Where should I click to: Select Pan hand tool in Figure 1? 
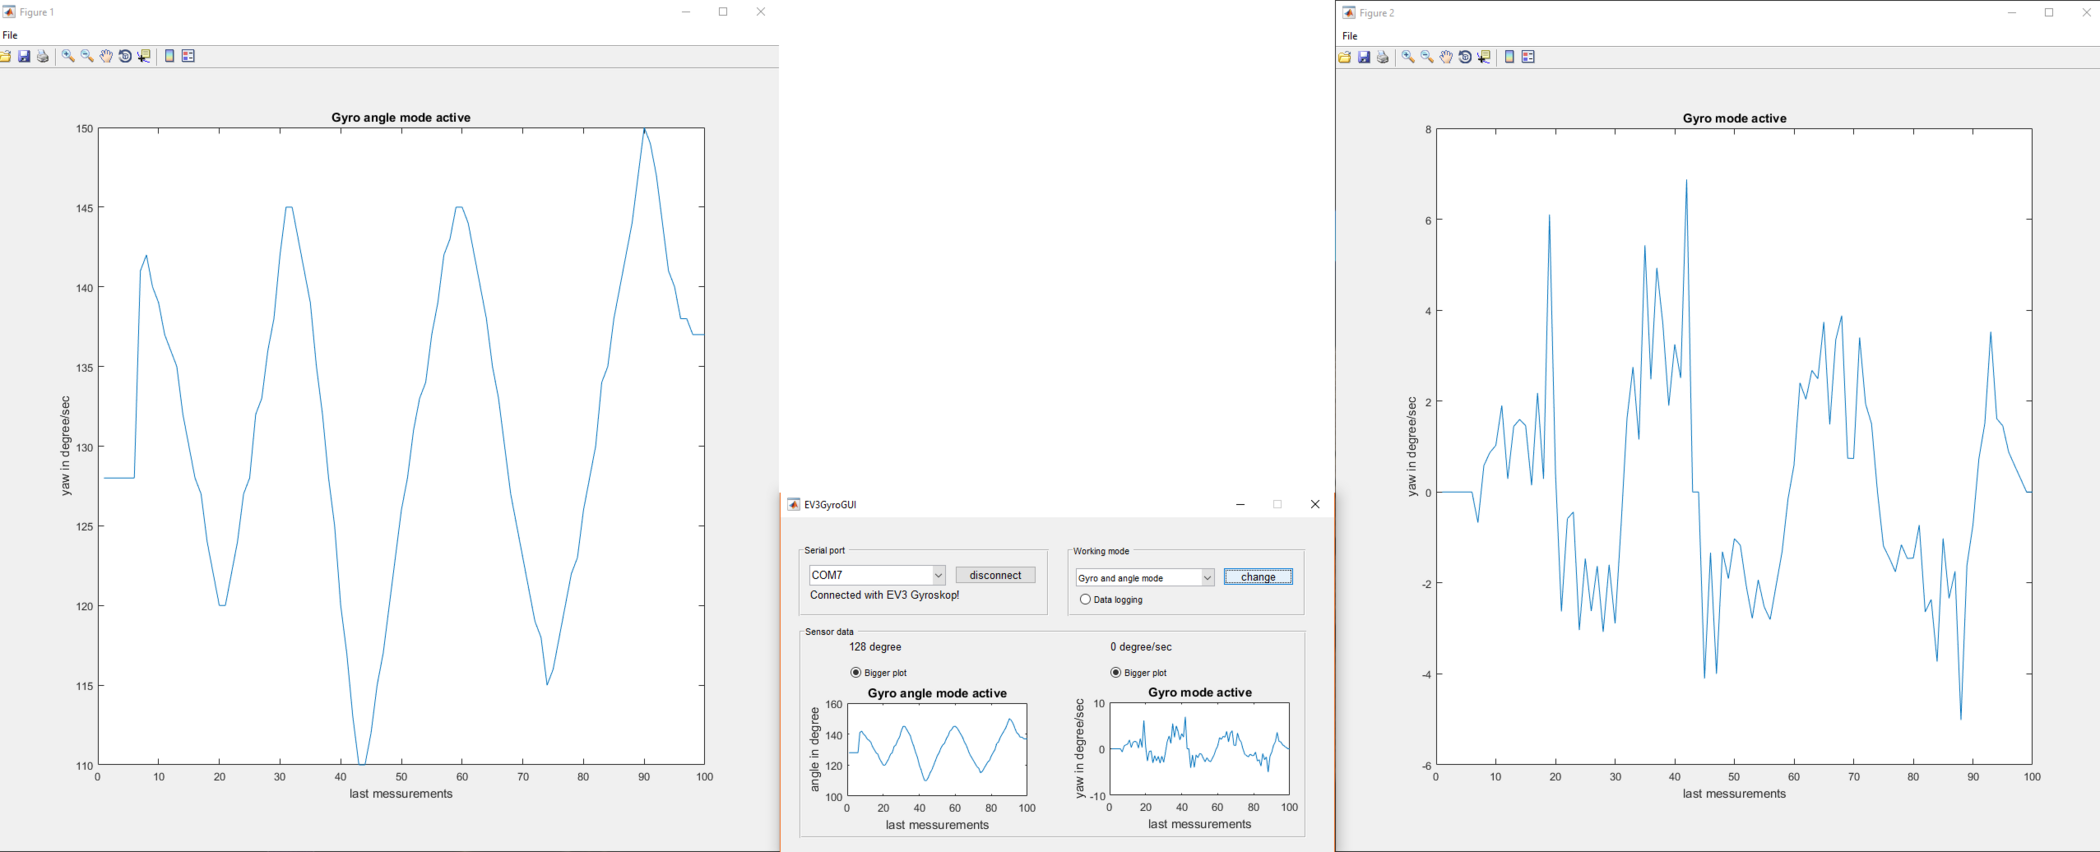[x=106, y=56]
